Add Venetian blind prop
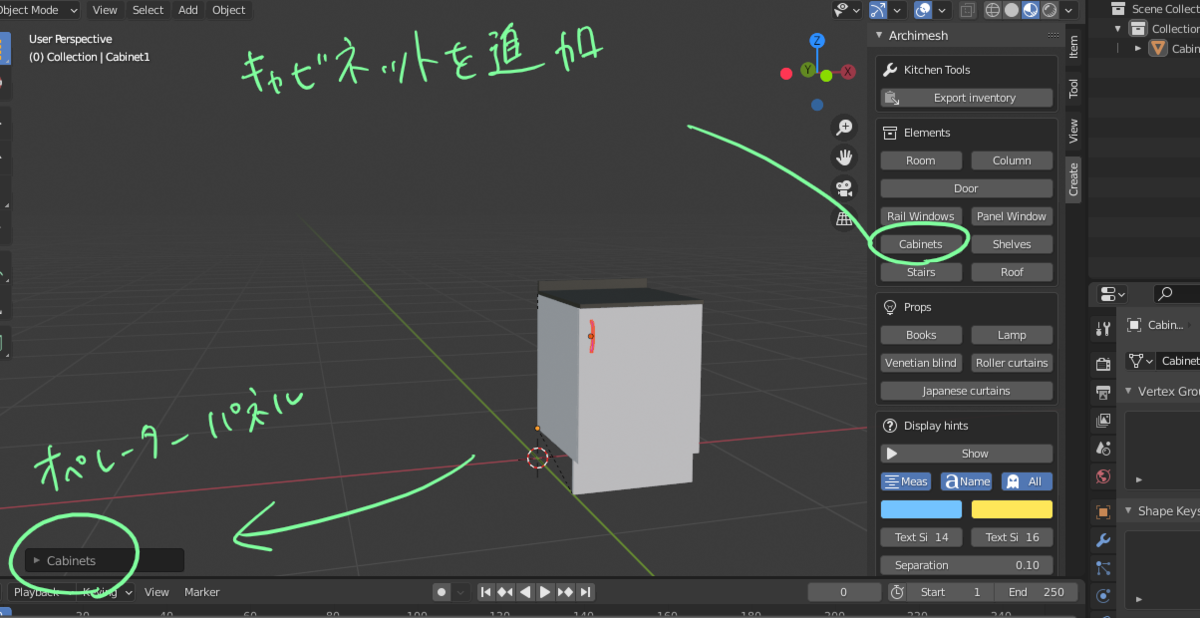 click(x=921, y=363)
